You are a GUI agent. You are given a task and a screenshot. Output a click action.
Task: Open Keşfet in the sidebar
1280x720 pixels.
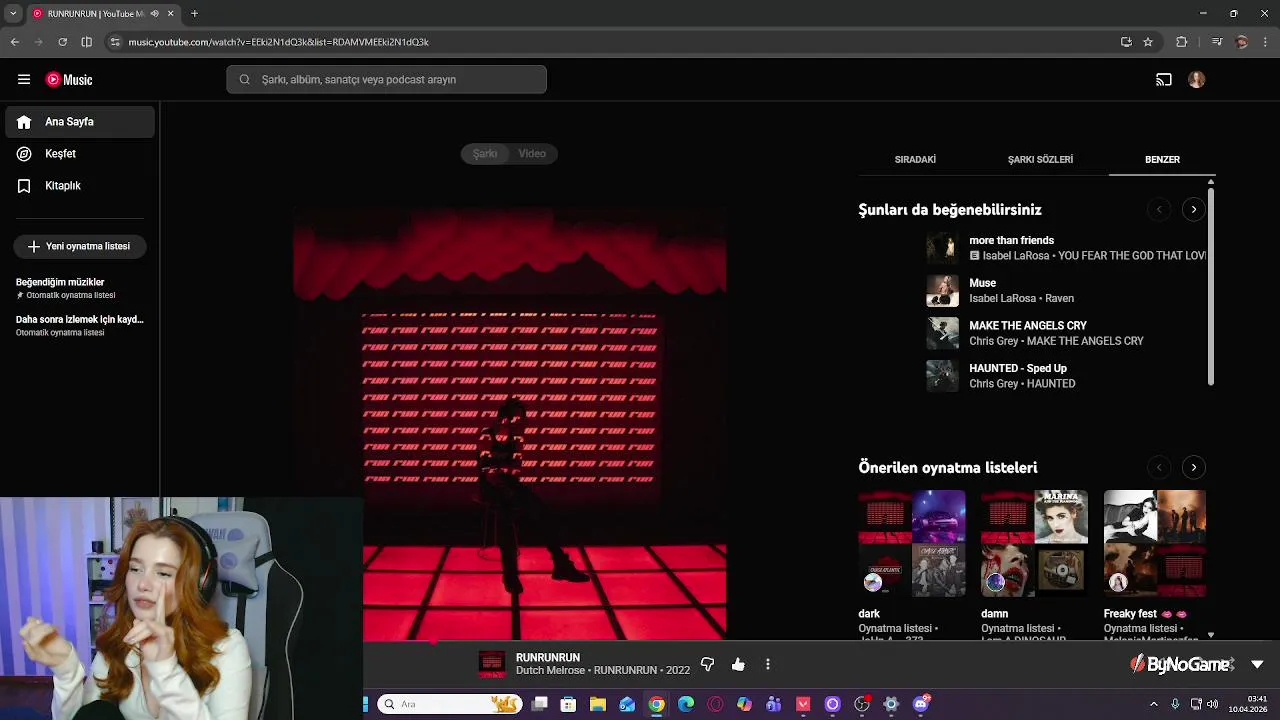tap(80, 154)
